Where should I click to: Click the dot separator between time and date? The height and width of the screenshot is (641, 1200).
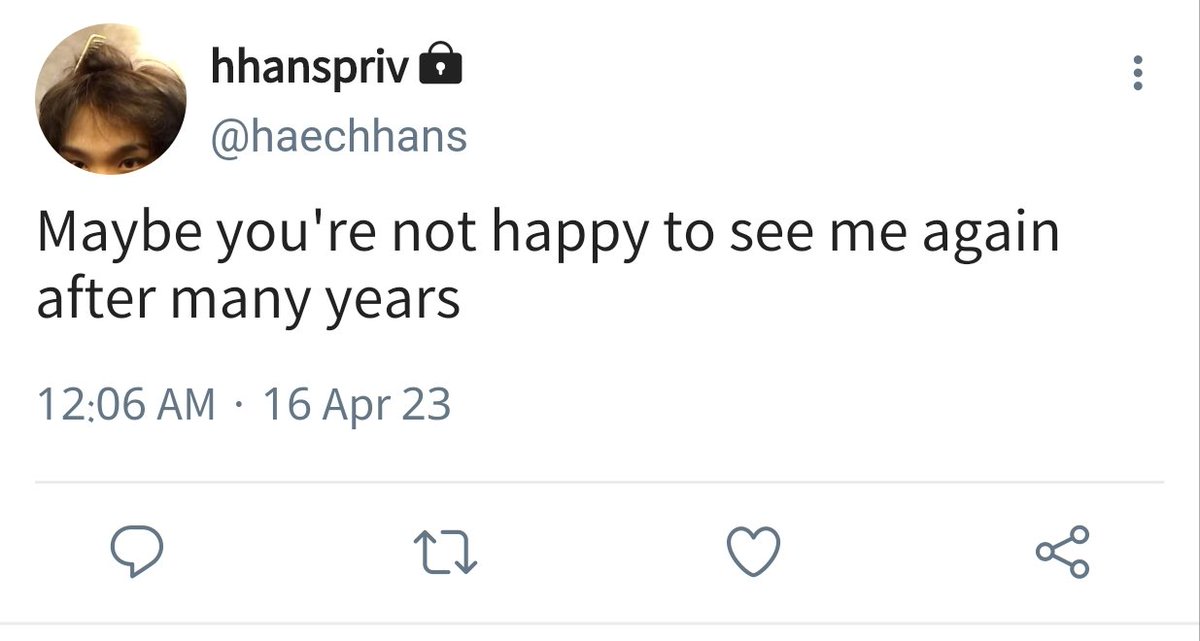point(239,406)
